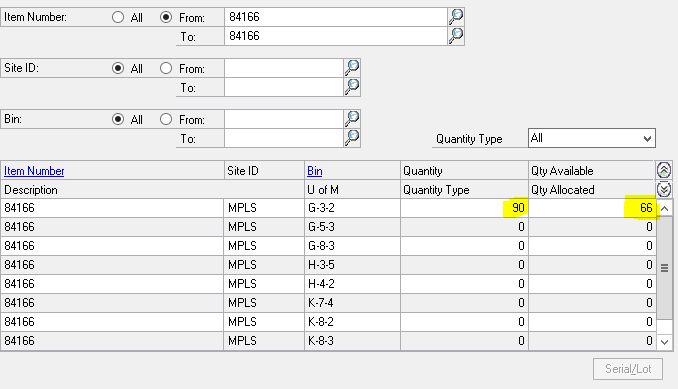This screenshot has height=389, width=678.
Task: Select the row with bin K-7-4
Action: 329,303
